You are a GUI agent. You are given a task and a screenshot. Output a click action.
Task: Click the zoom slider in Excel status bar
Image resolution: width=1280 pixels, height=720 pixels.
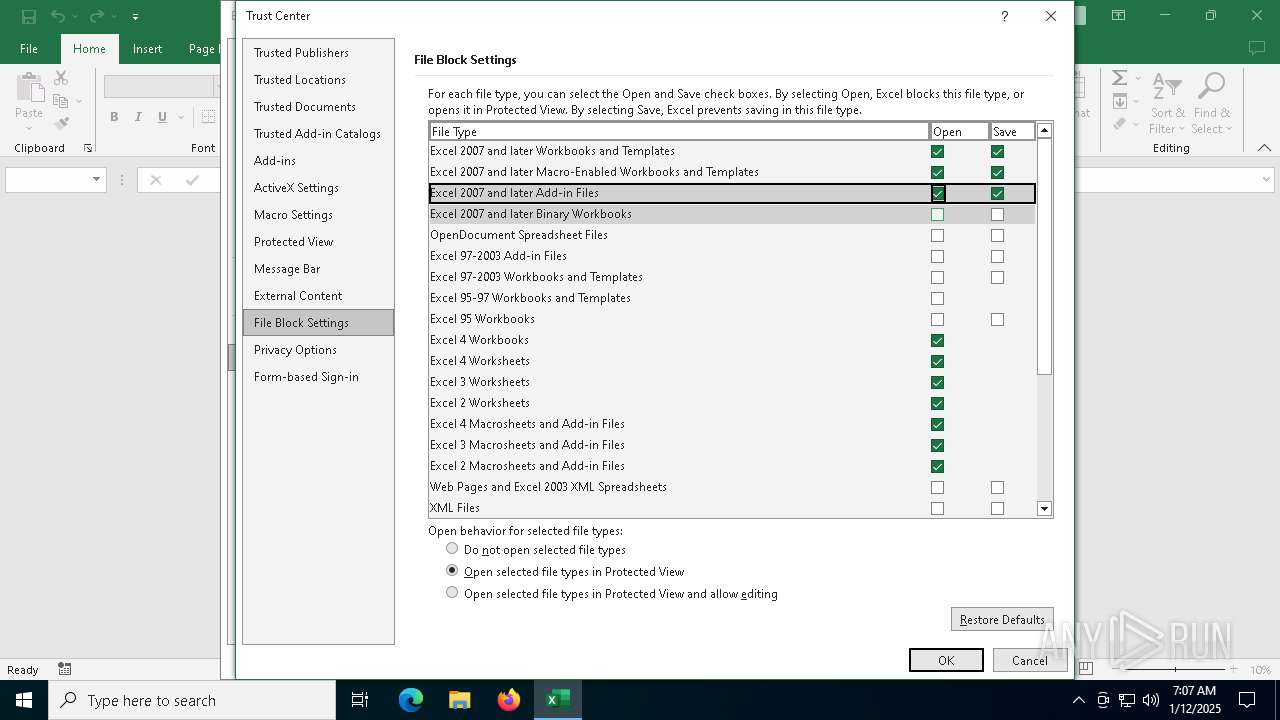[x=1175, y=669]
